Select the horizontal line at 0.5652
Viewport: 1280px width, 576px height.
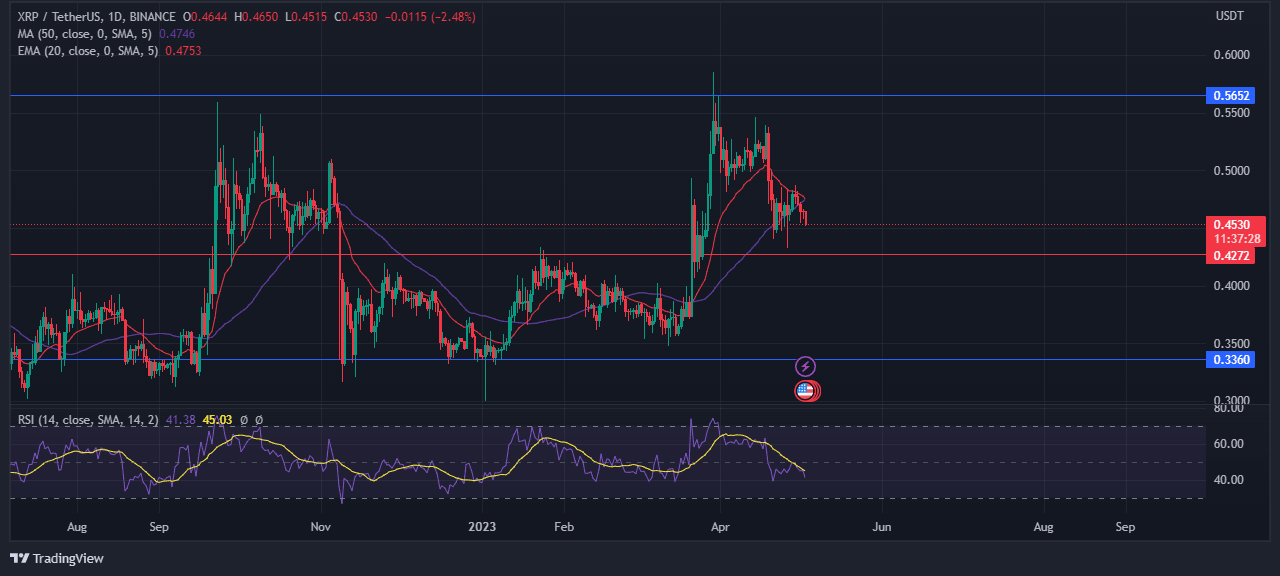tap(500, 96)
